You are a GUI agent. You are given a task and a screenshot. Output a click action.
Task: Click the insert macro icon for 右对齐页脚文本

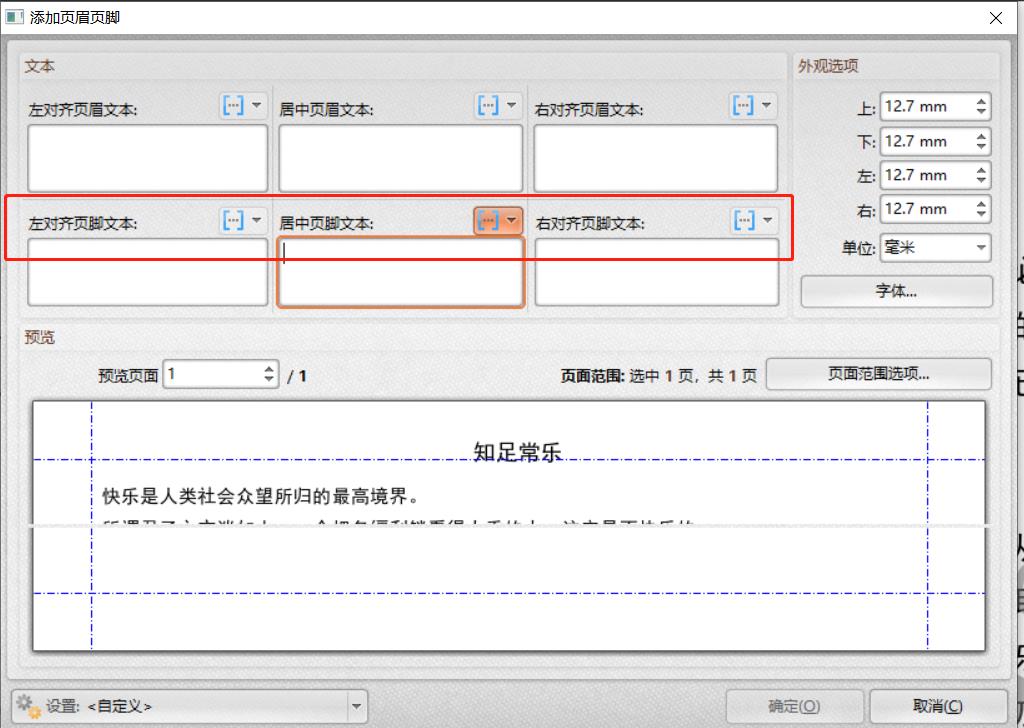(744, 221)
